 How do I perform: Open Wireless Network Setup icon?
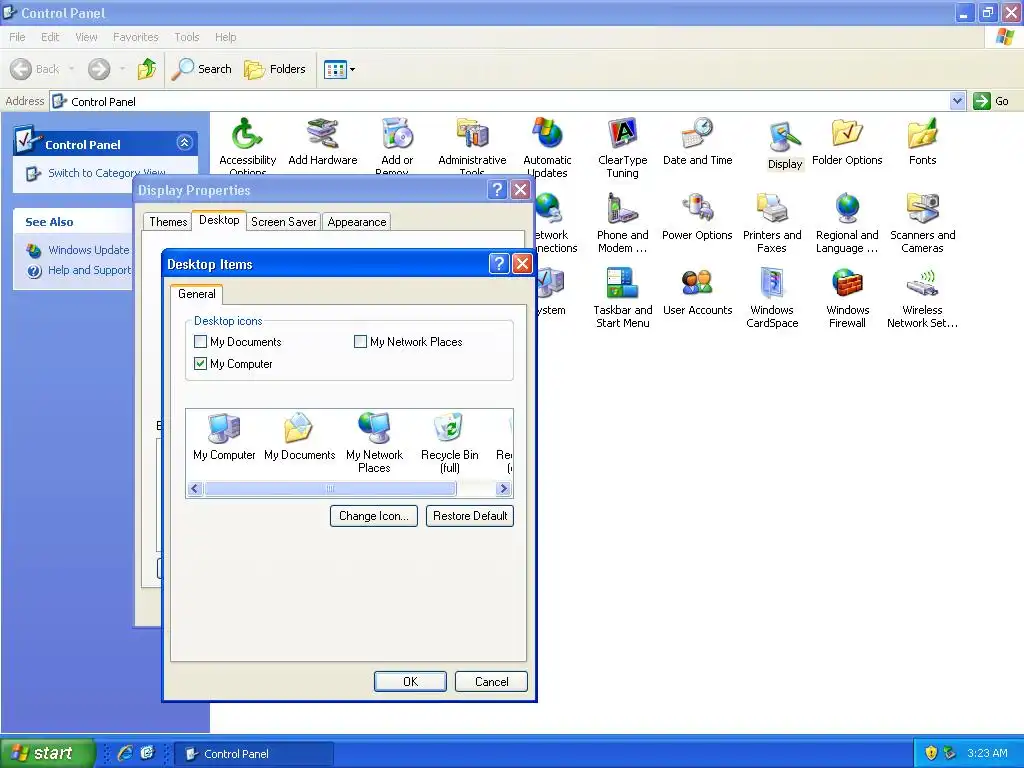[x=922, y=298]
